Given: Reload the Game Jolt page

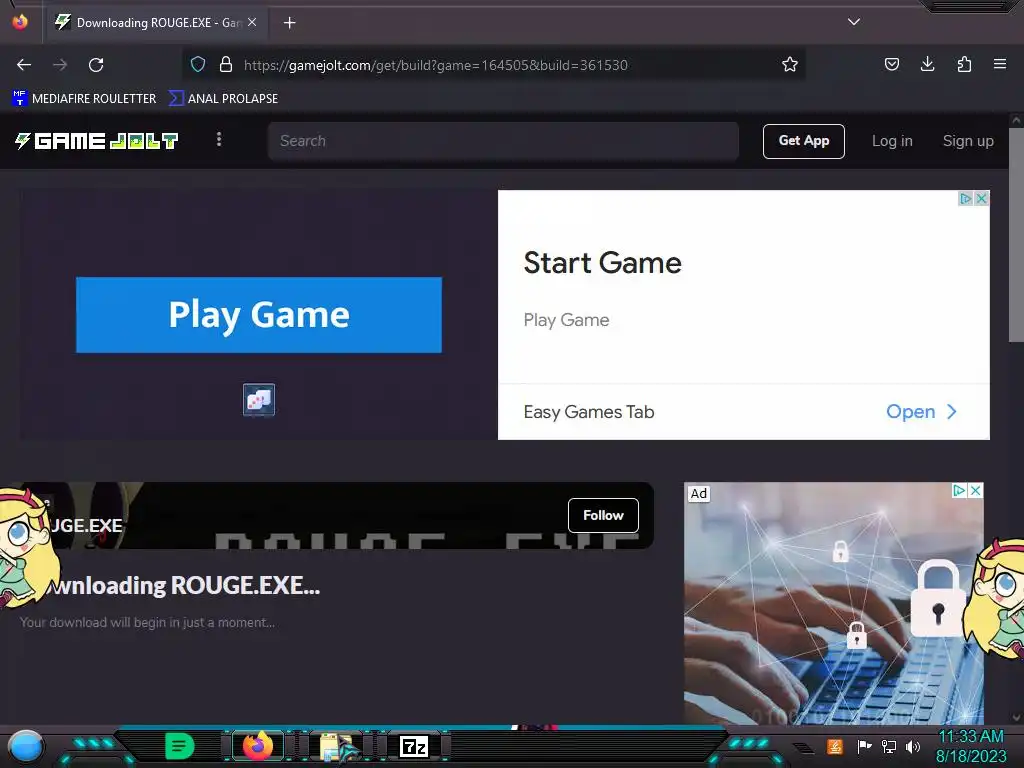Looking at the screenshot, I should coord(96,65).
